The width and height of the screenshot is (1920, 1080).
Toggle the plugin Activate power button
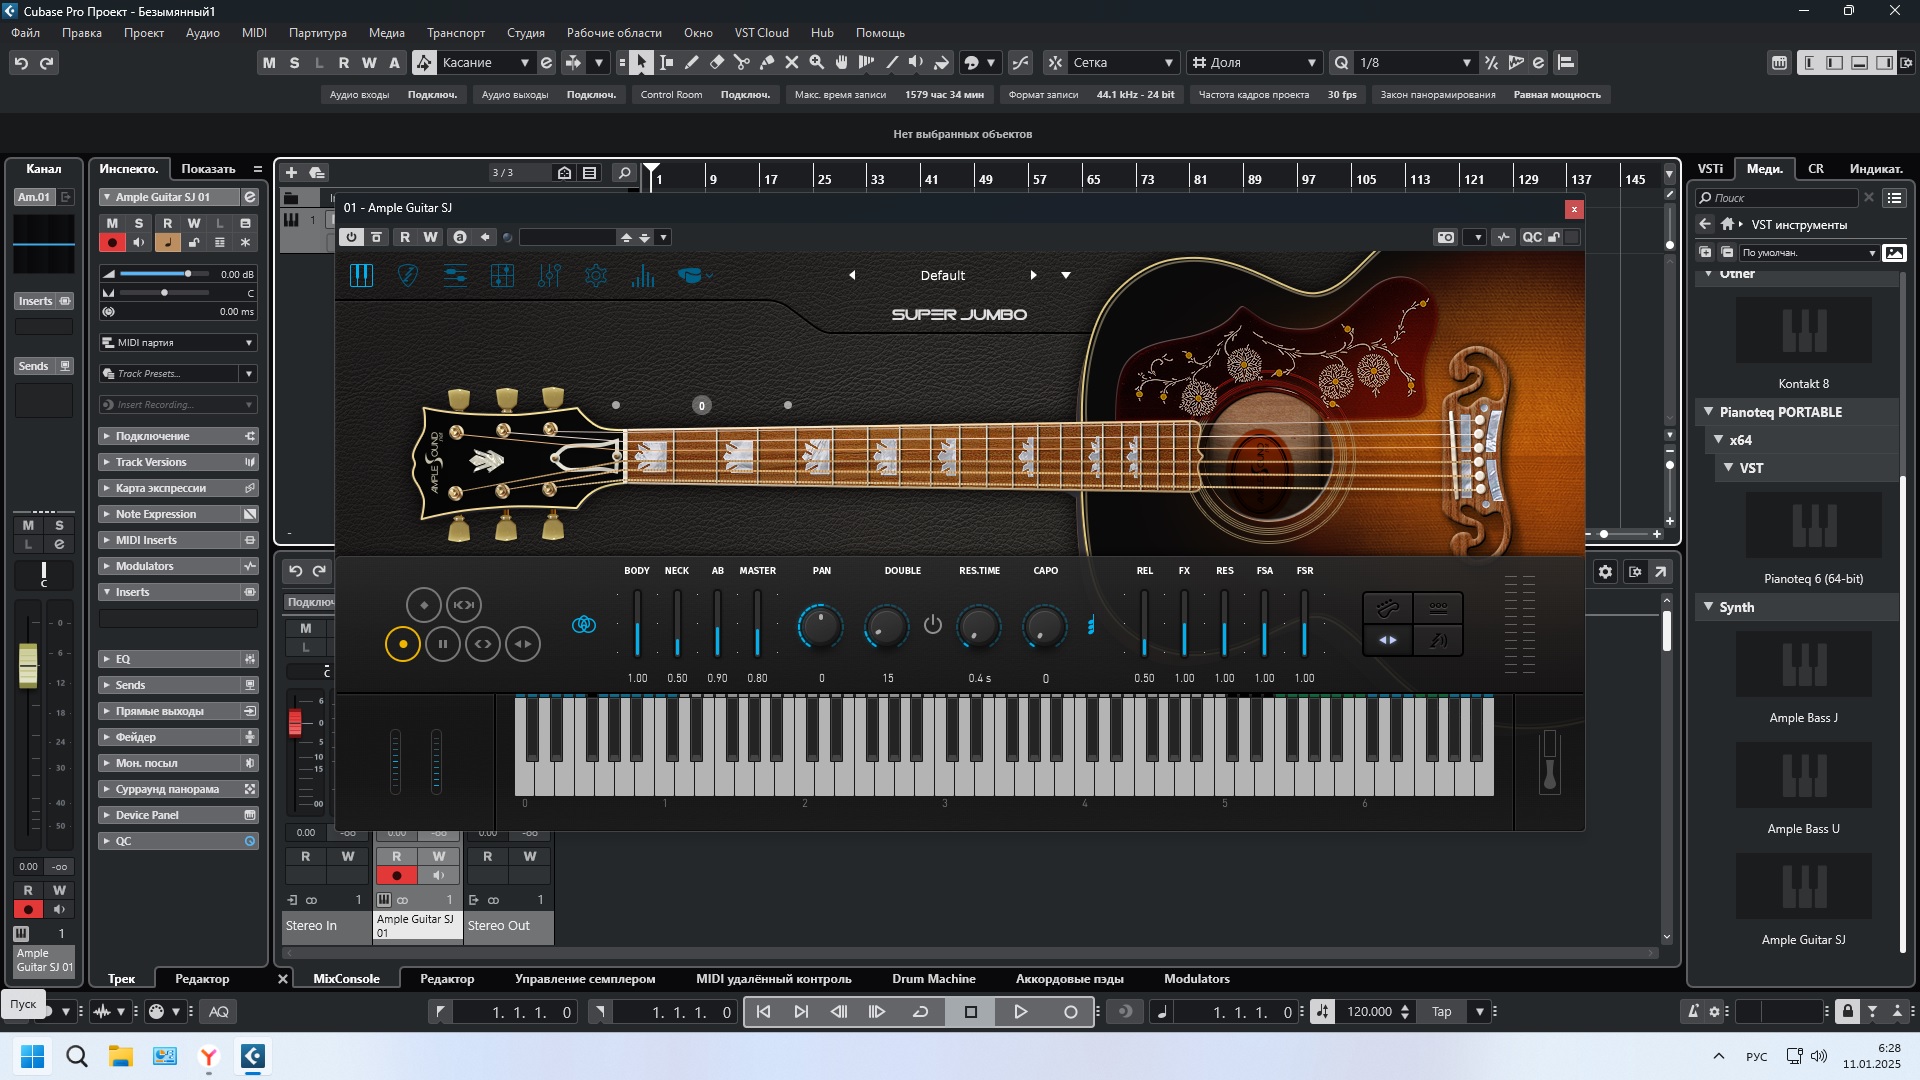point(351,237)
